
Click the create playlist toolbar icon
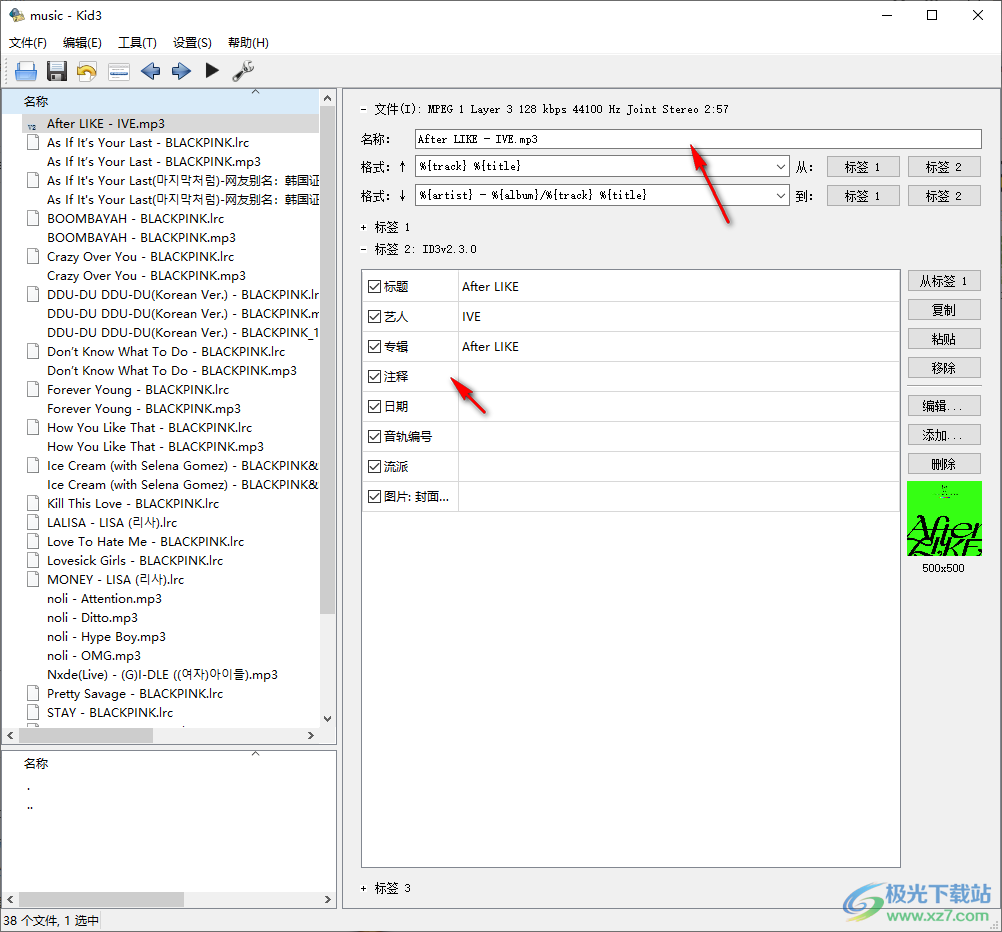119,71
